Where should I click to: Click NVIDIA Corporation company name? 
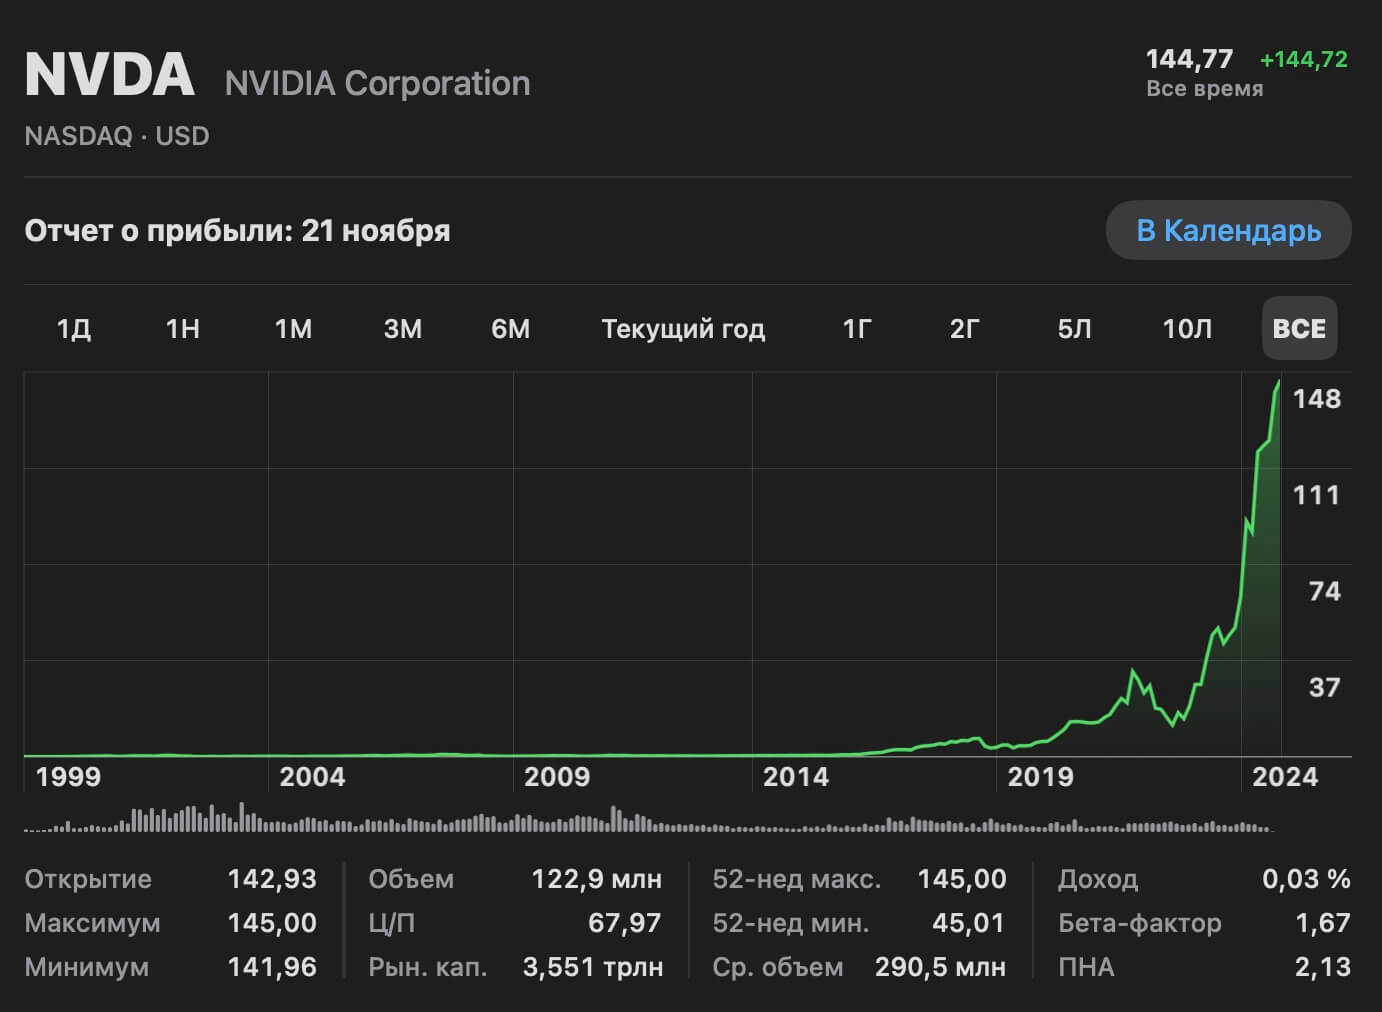click(377, 83)
